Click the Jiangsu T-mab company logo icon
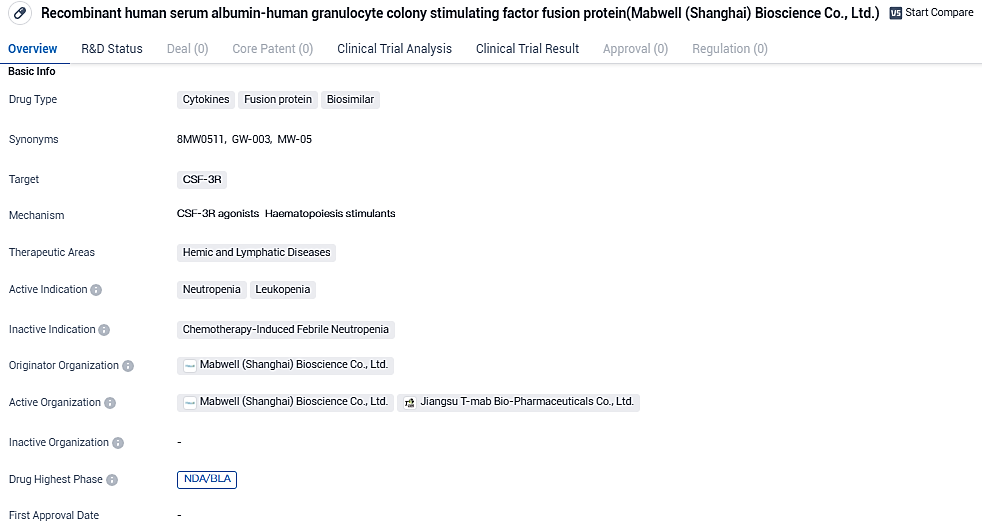982x525 pixels. [x=409, y=403]
